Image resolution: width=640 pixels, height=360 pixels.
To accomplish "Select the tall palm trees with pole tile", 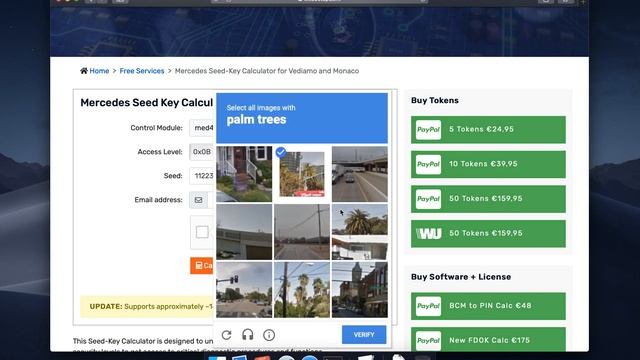I will click(x=302, y=290).
